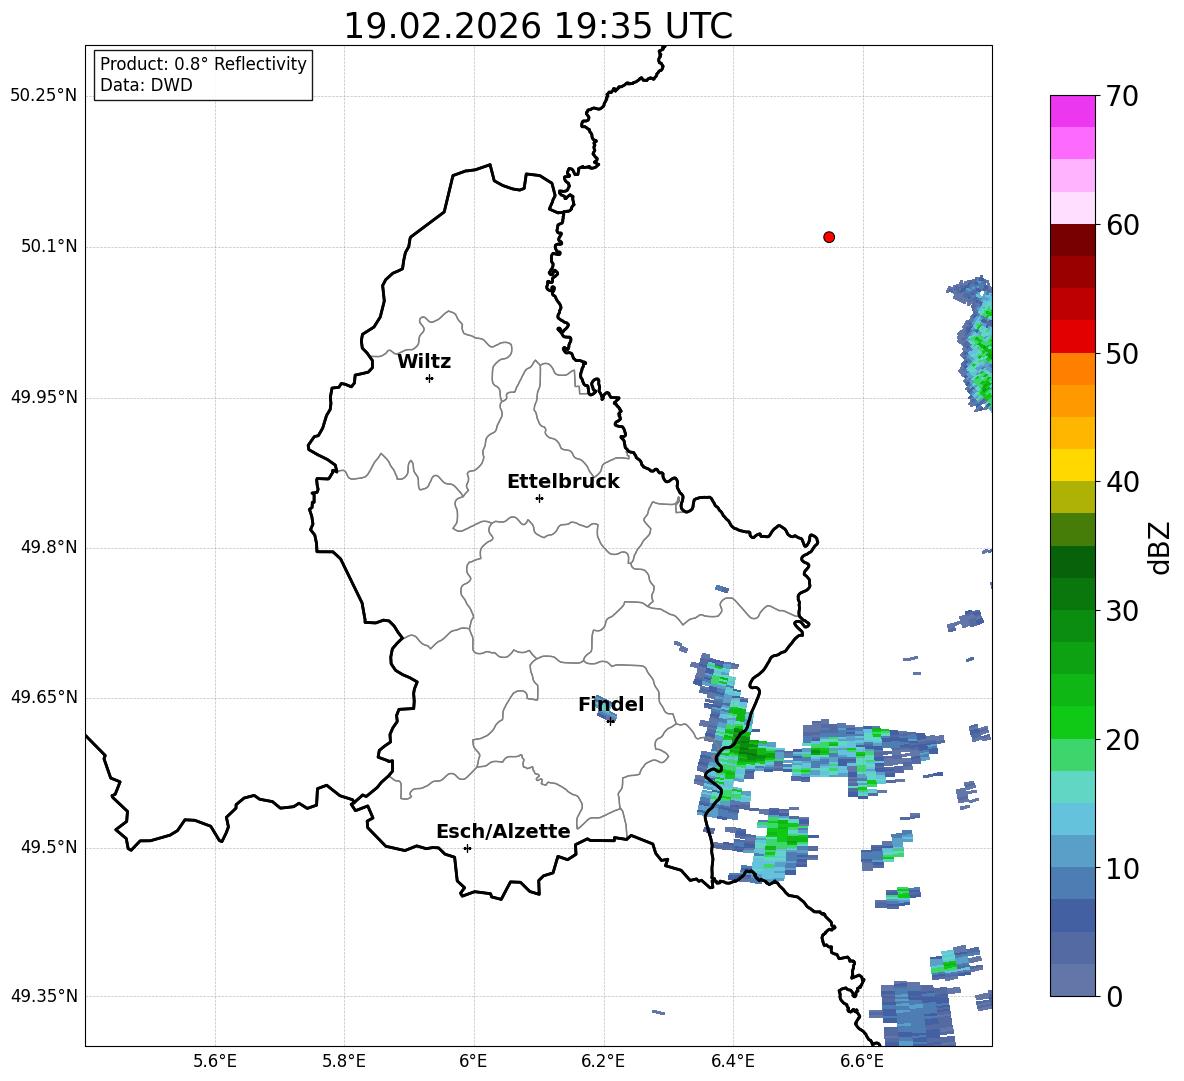Click the 60 tick on the colorbar
This screenshot has height=1081, width=1184.
pyautogui.click(x=1123, y=225)
